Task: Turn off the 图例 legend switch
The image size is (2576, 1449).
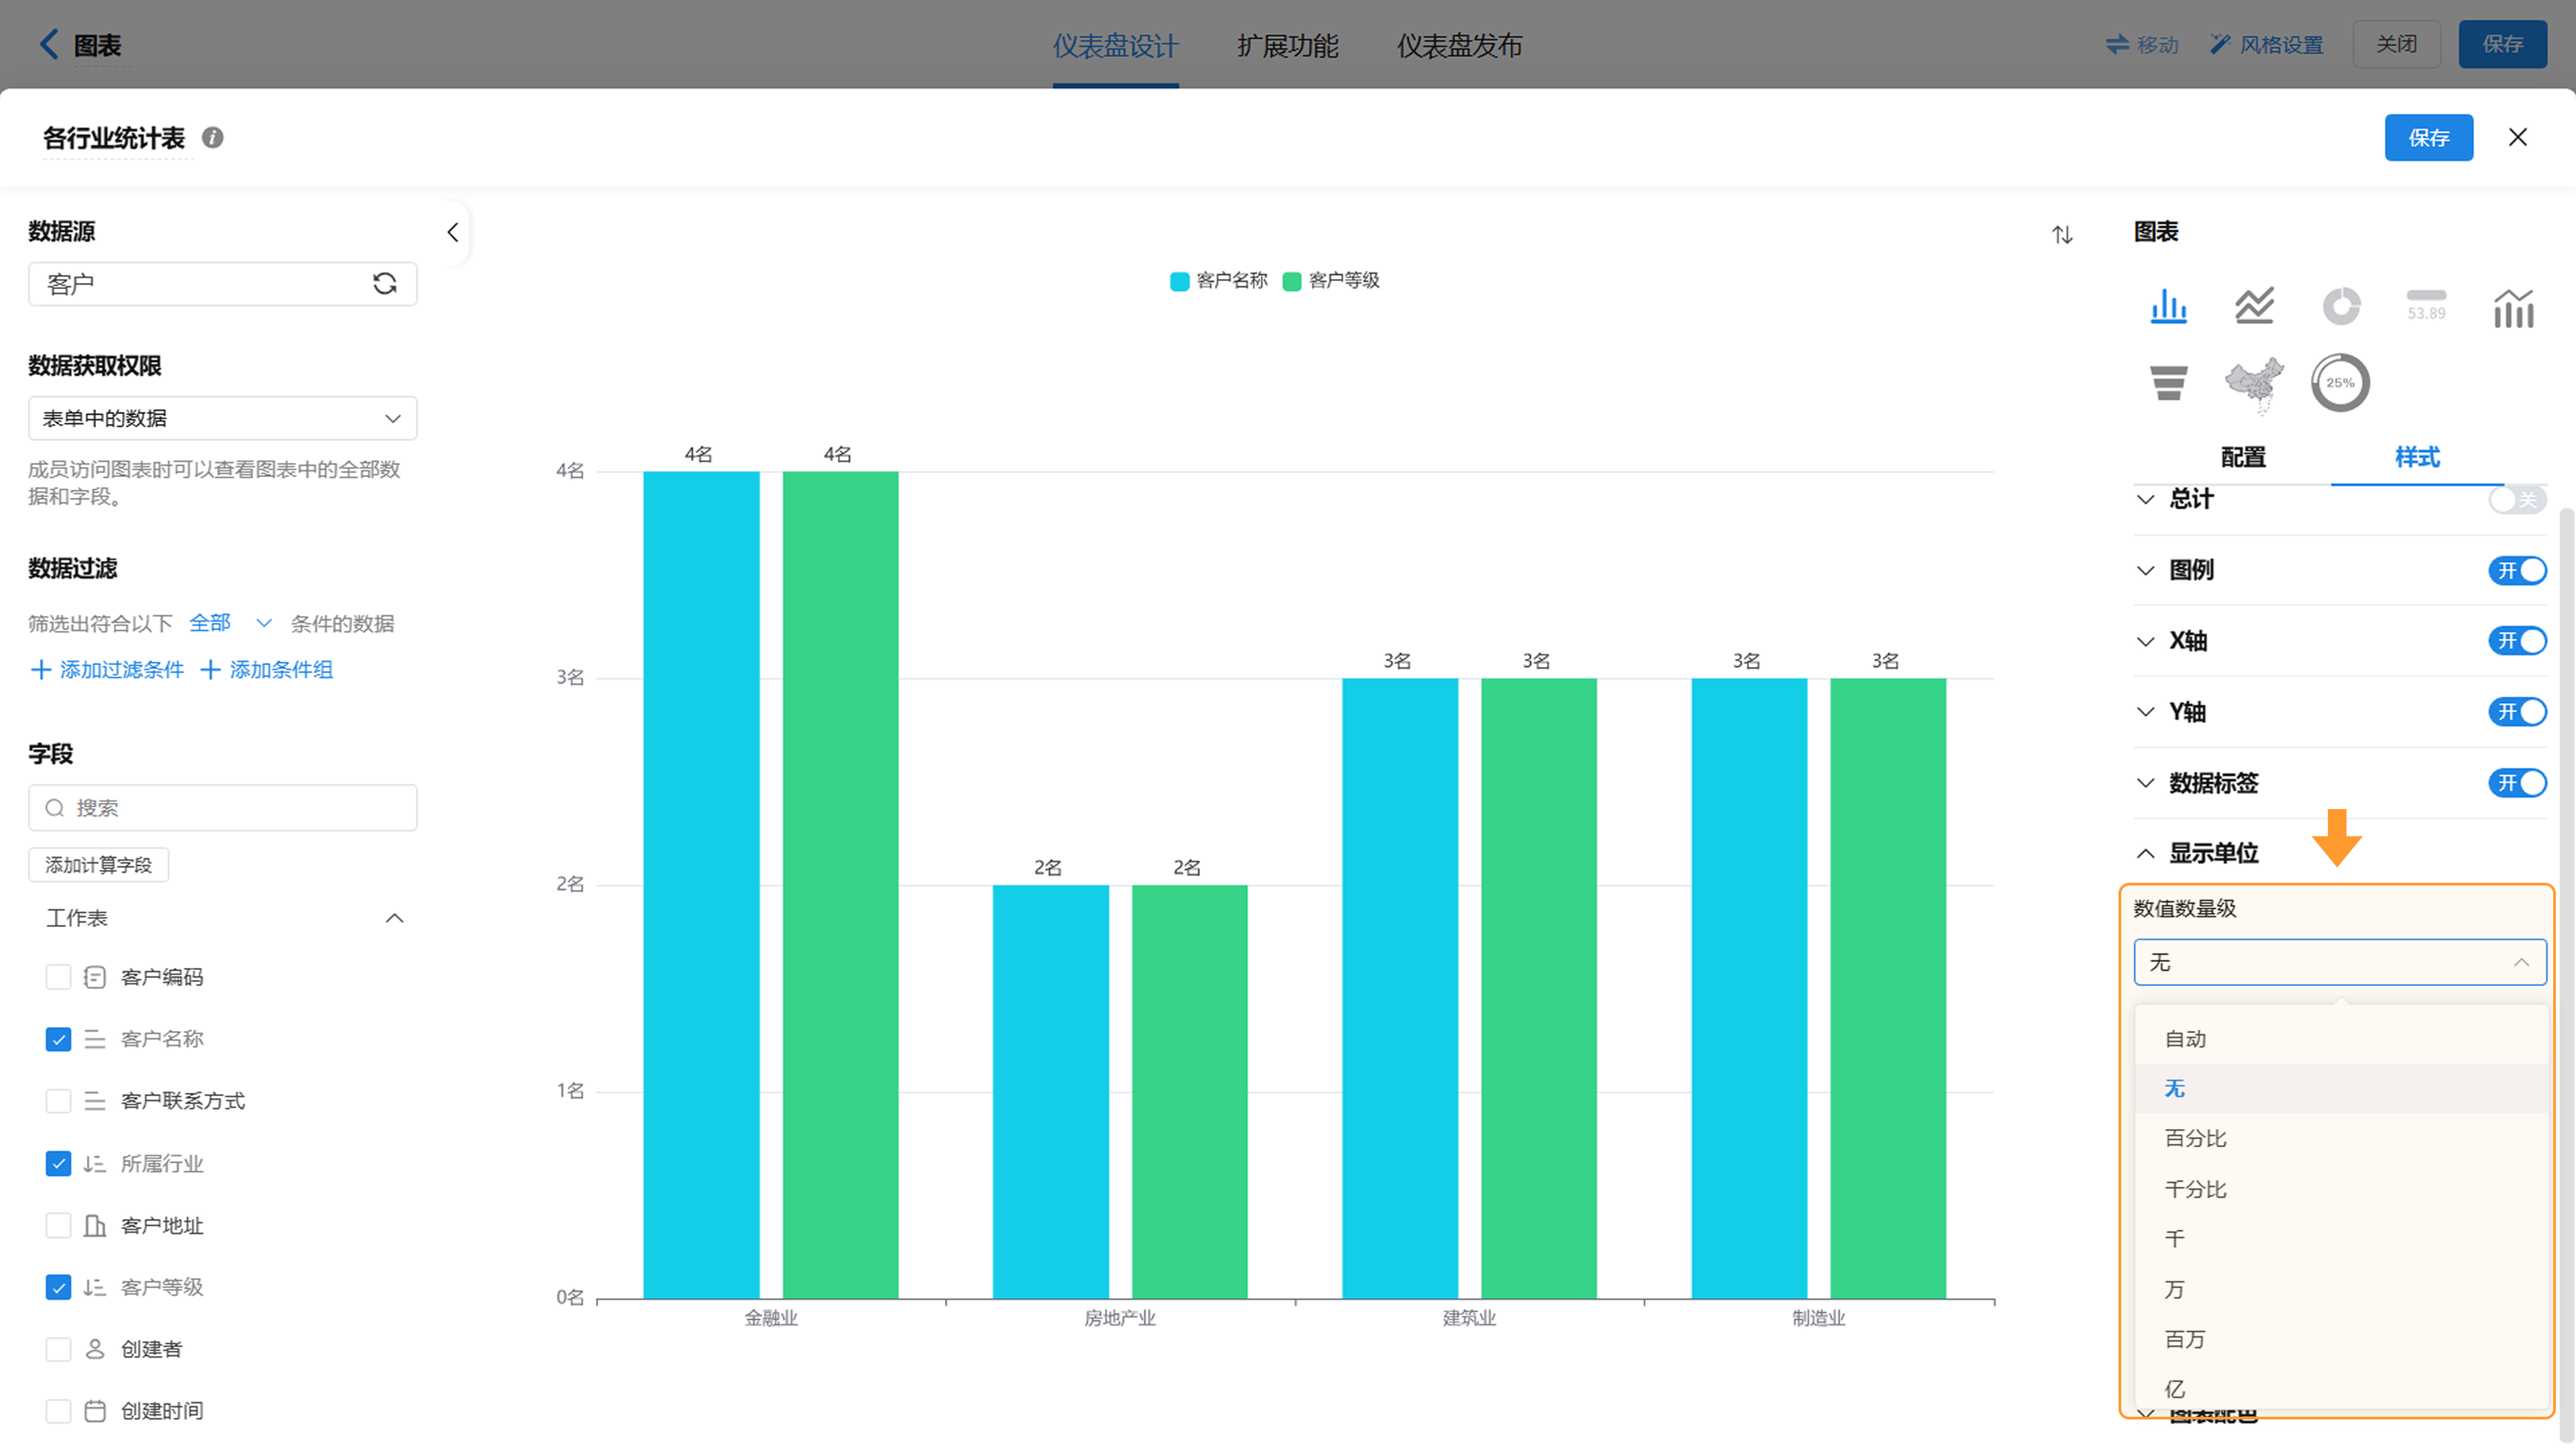Action: 2516,570
